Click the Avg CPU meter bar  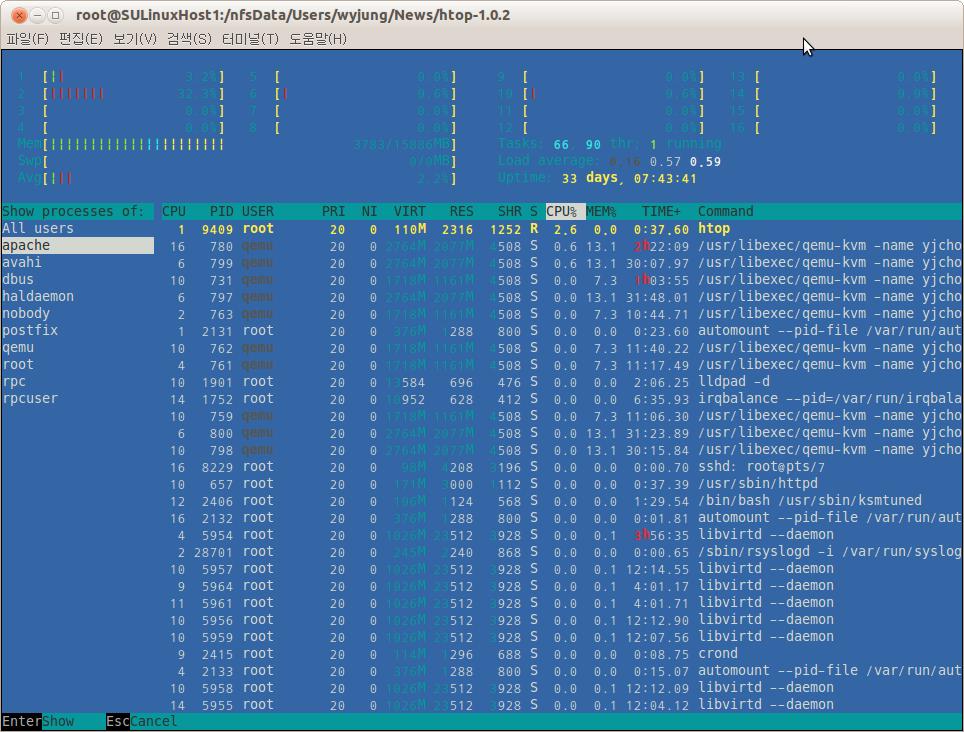coord(237,178)
